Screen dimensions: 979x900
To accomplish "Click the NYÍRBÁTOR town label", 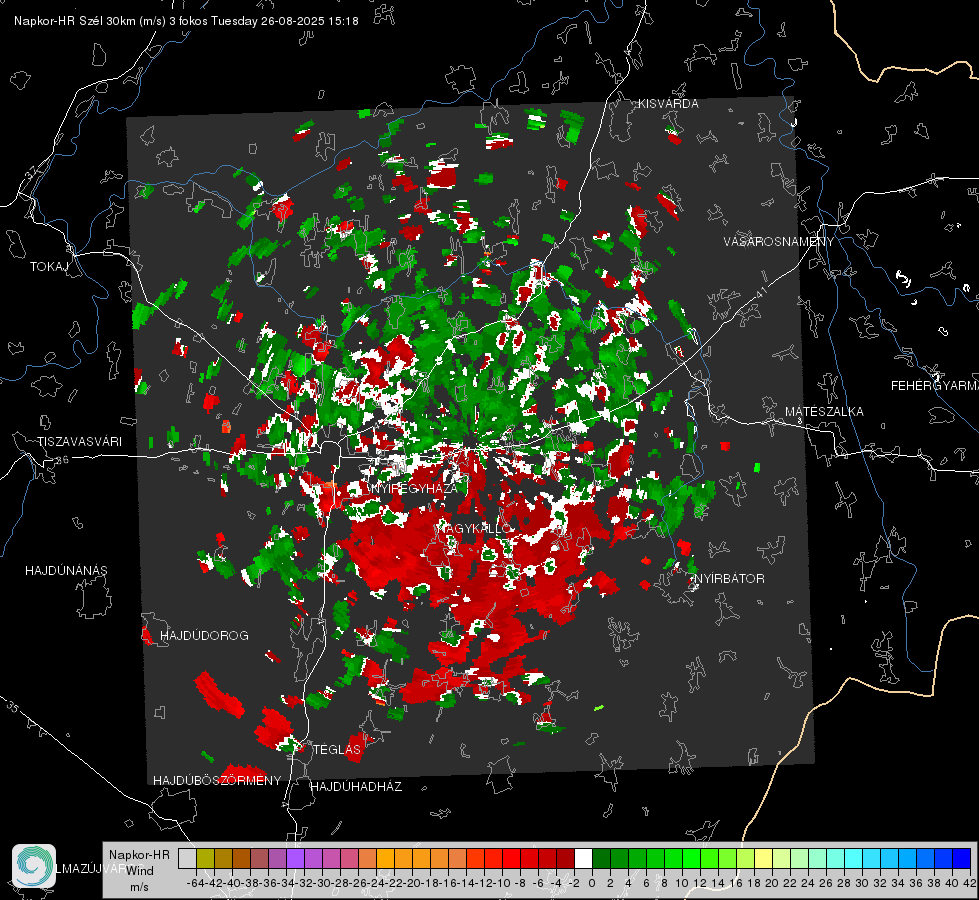I will (x=729, y=579).
